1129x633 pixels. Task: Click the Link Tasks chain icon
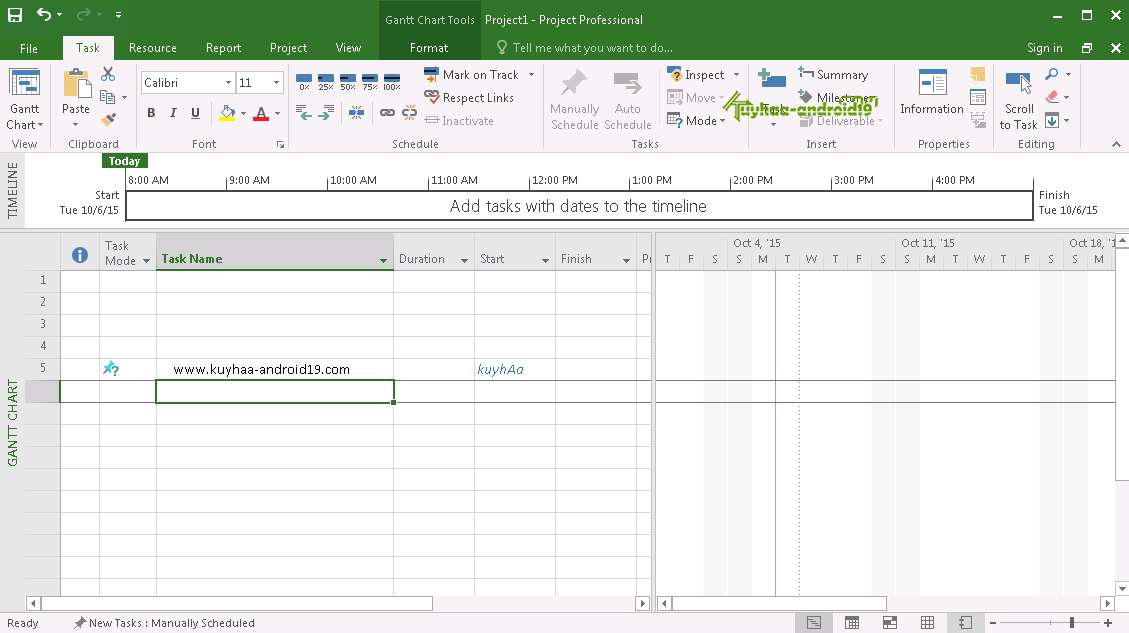(x=387, y=112)
